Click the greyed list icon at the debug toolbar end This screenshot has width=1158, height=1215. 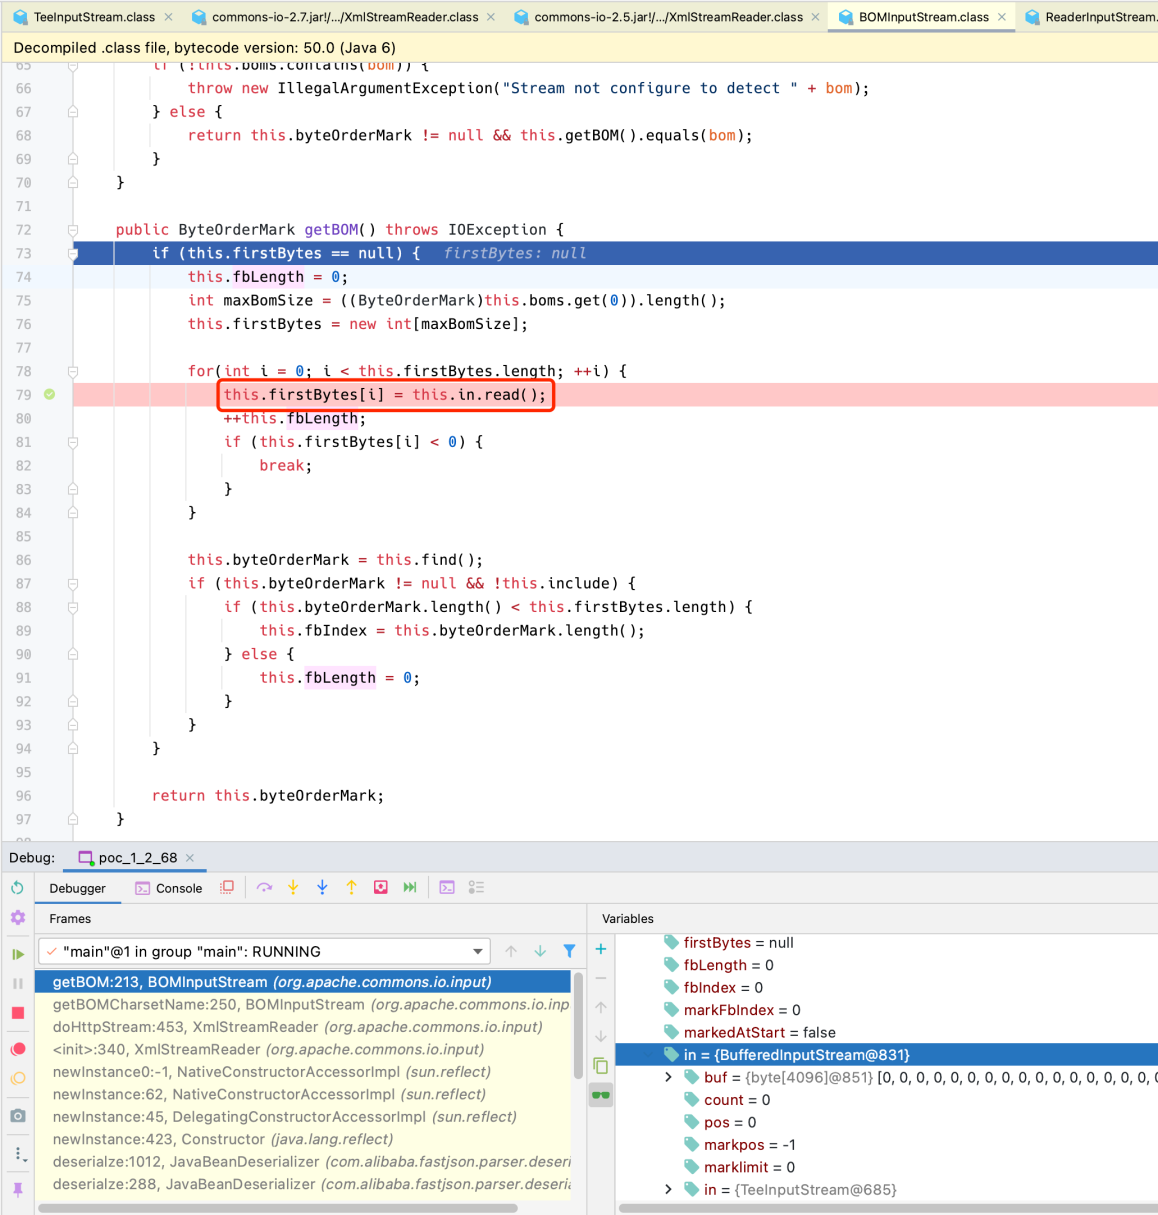tap(476, 887)
